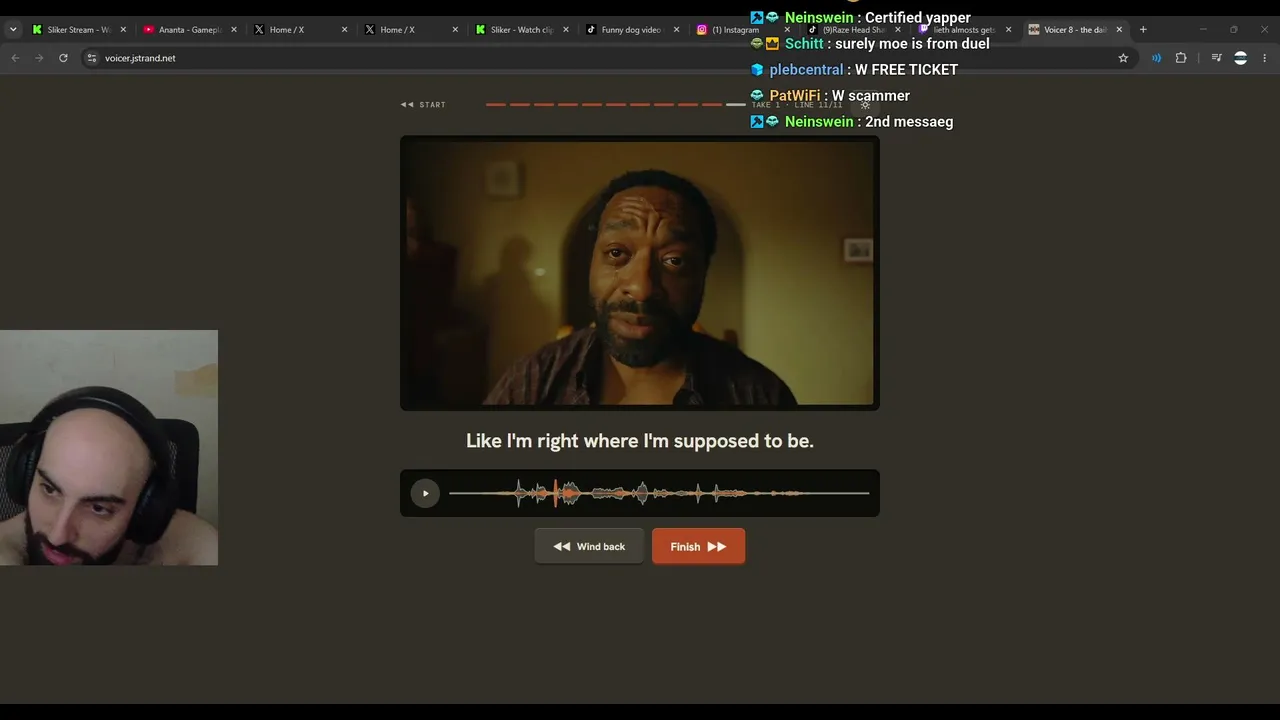Reload the voicer.jstrand.net page
Image resolution: width=1280 pixels, height=720 pixels.
pos(63,58)
